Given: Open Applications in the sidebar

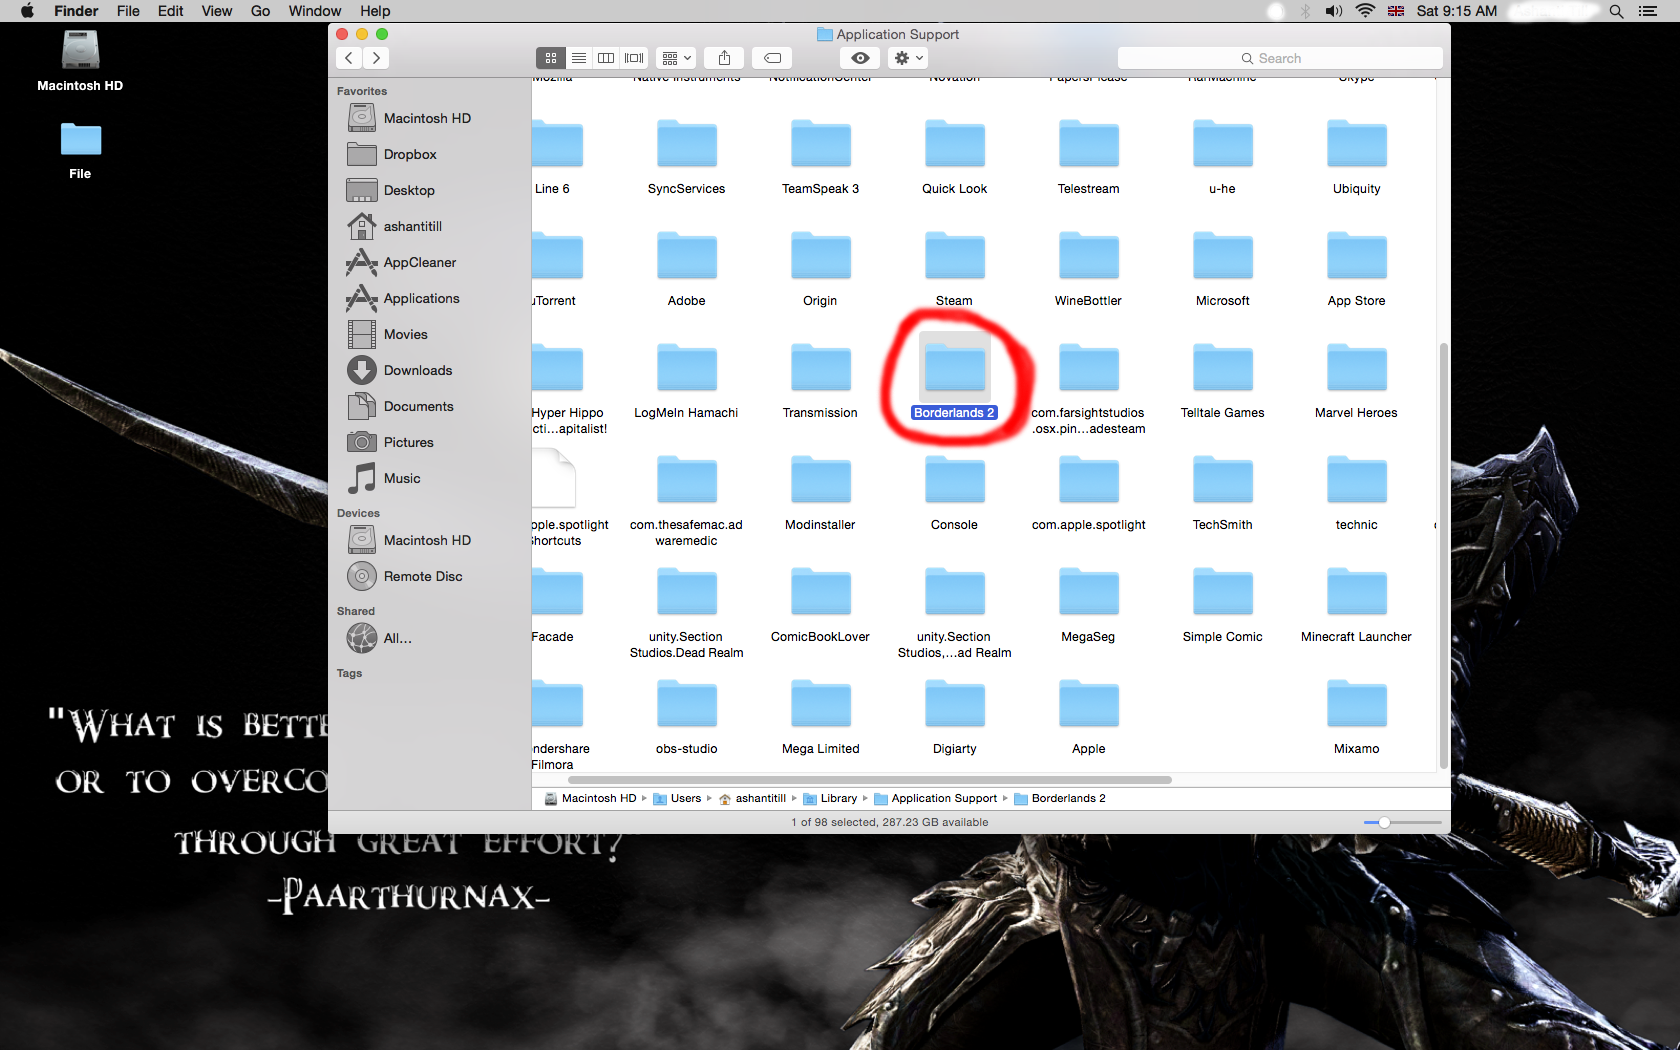Looking at the screenshot, I should (429, 298).
